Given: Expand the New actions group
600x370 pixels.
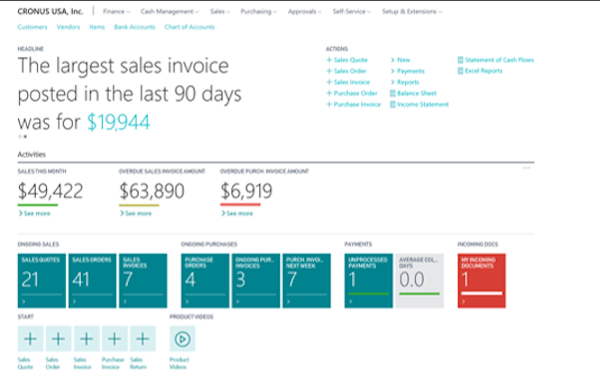Looking at the screenshot, I should (x=400, y=60).
